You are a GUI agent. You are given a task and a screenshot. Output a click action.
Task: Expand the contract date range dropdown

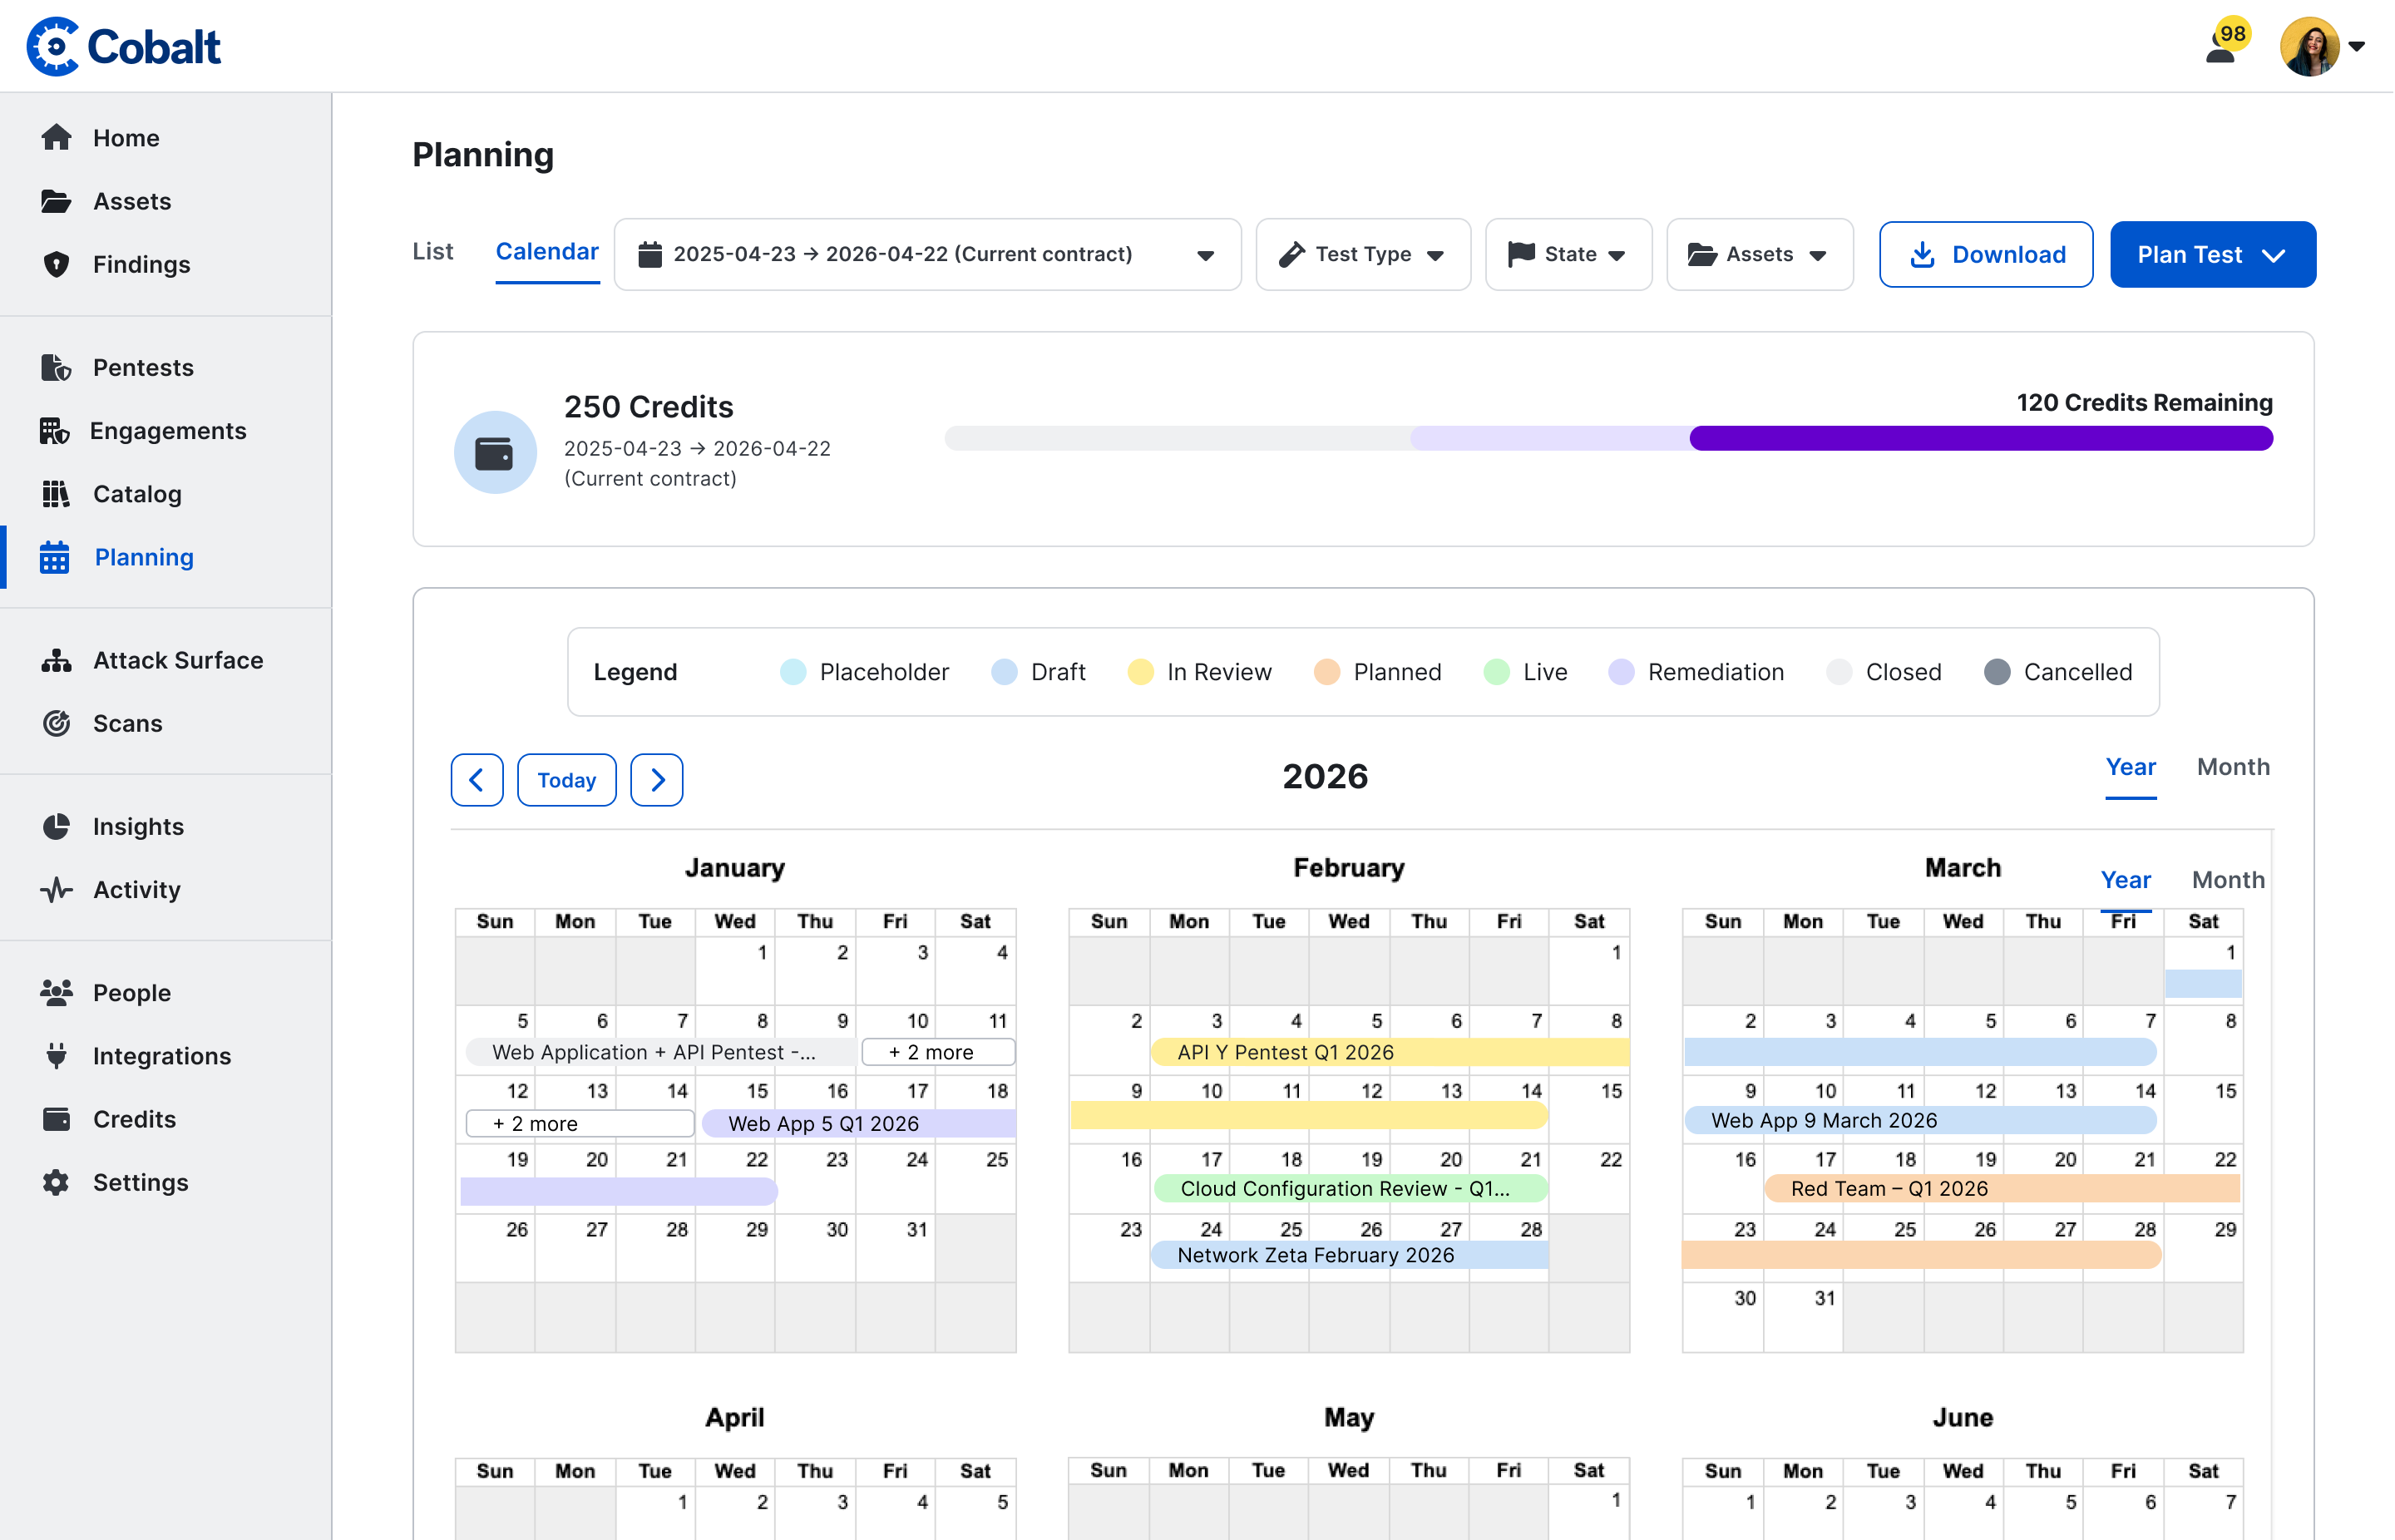tap(927, 254)
